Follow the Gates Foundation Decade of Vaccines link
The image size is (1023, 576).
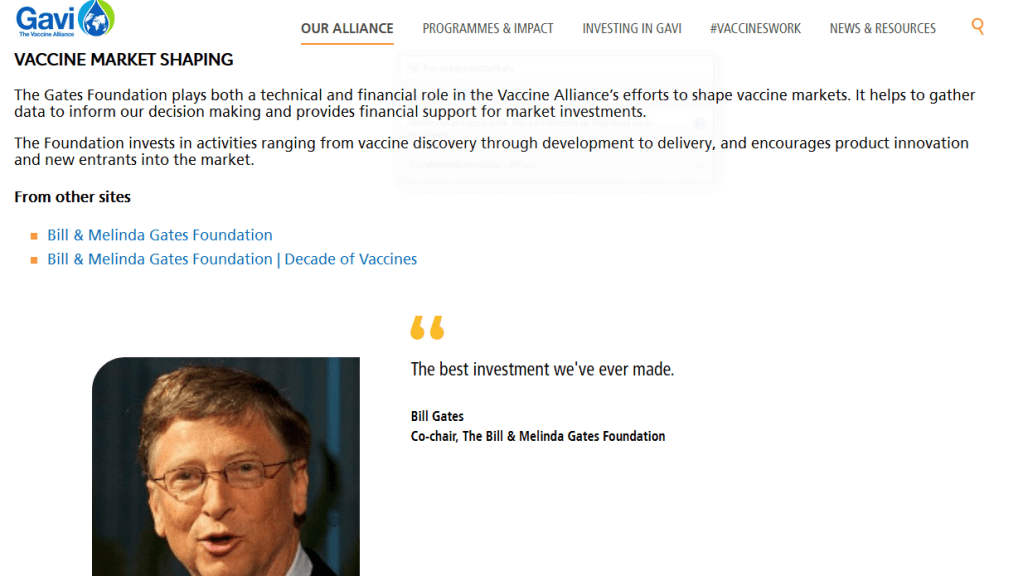point(232,259)
